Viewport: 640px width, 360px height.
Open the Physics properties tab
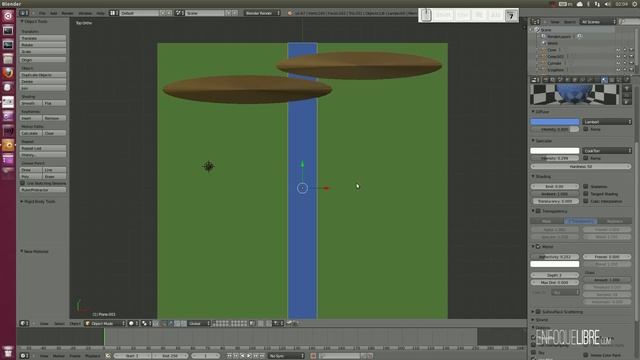coord(627,80)
